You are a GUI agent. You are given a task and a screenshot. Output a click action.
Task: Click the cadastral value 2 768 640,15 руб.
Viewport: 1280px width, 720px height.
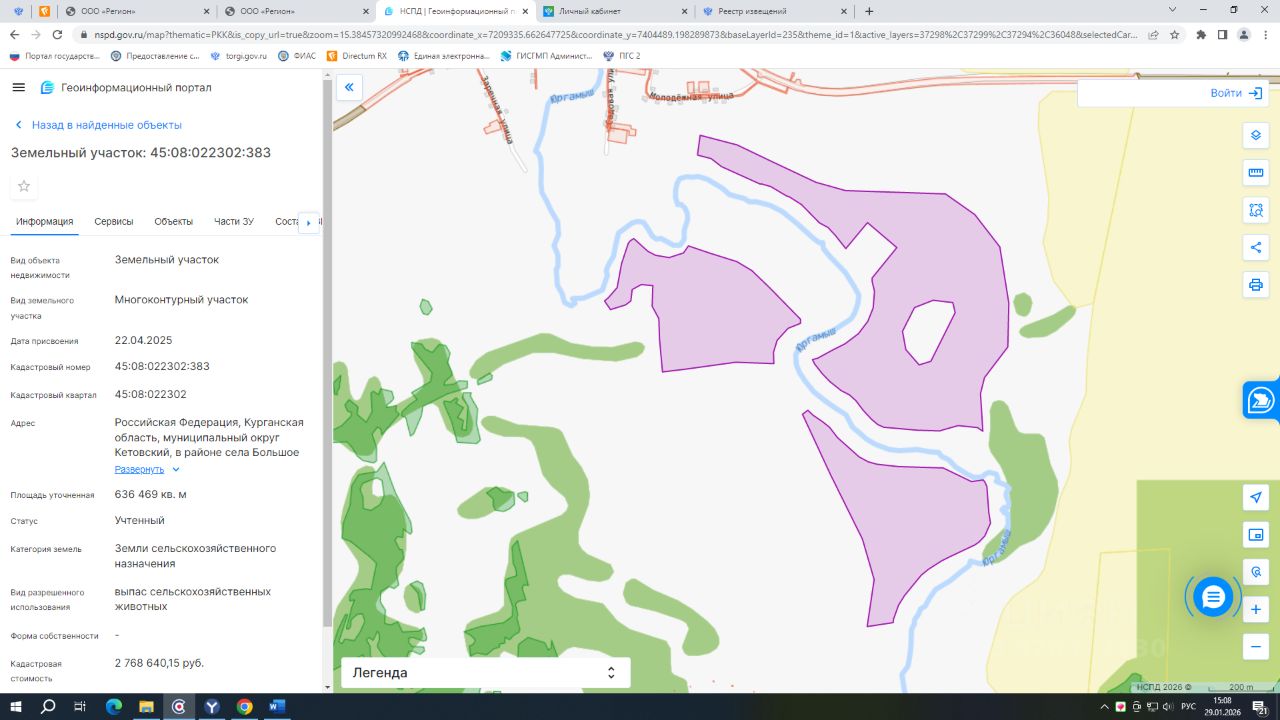click(159, 663)
